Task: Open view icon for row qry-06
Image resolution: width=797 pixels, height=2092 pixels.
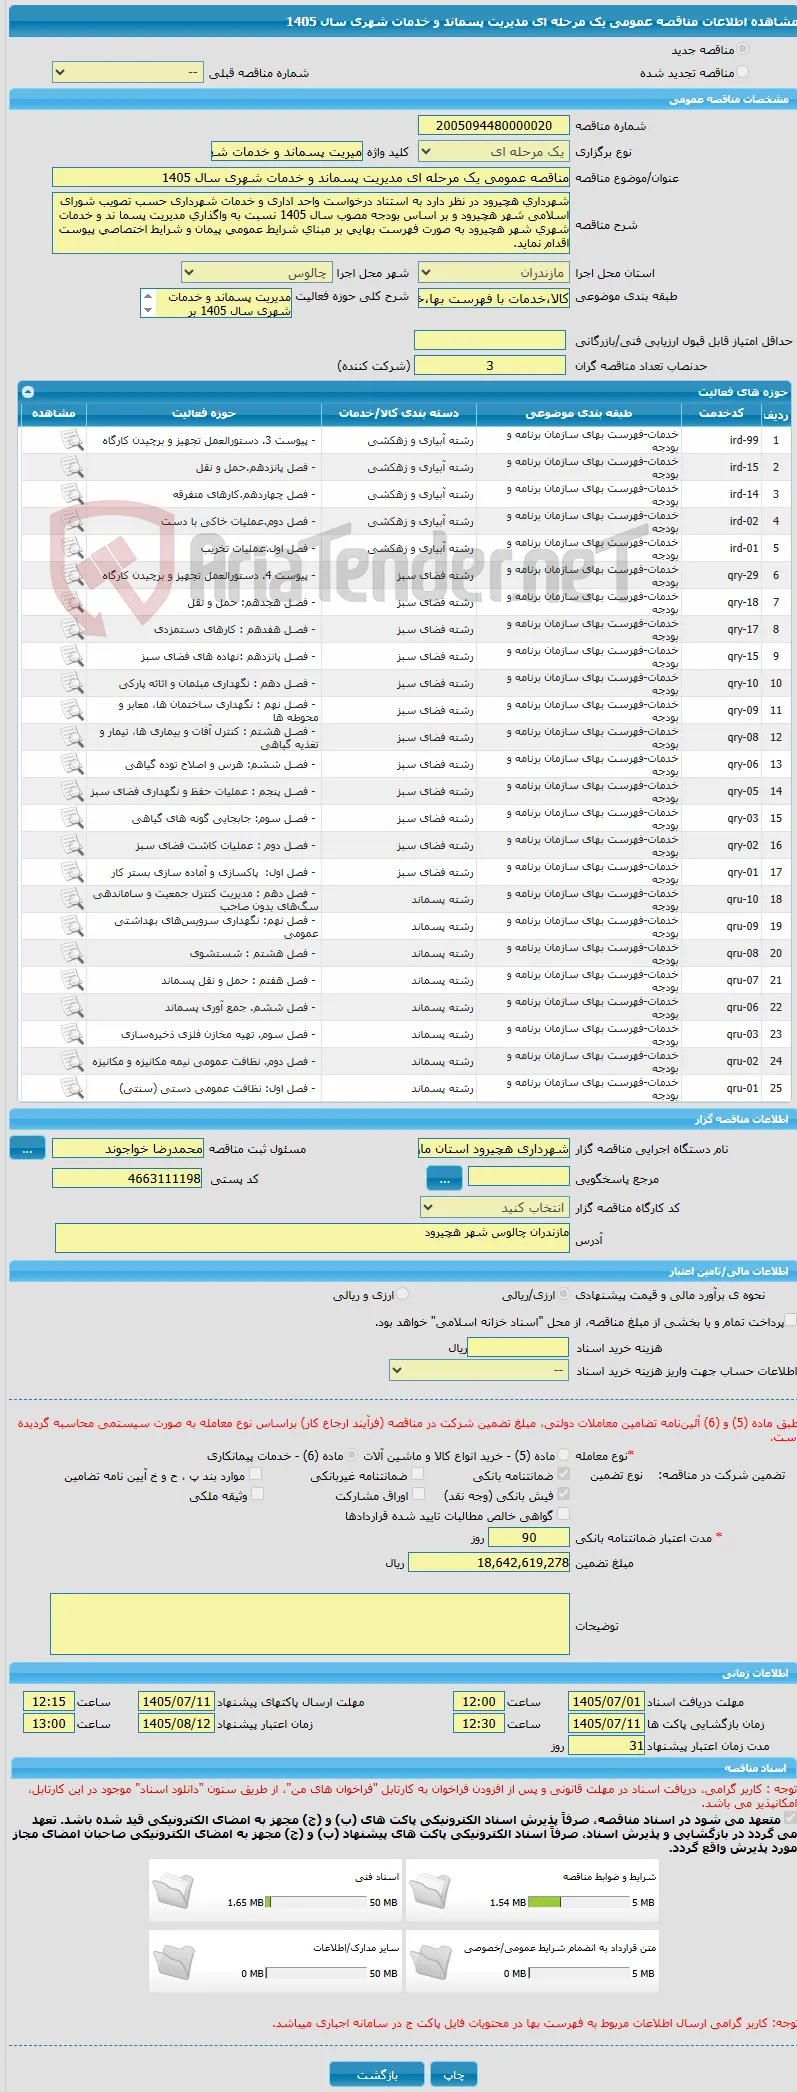Action: pyautogui.click(x=72, y=764)
